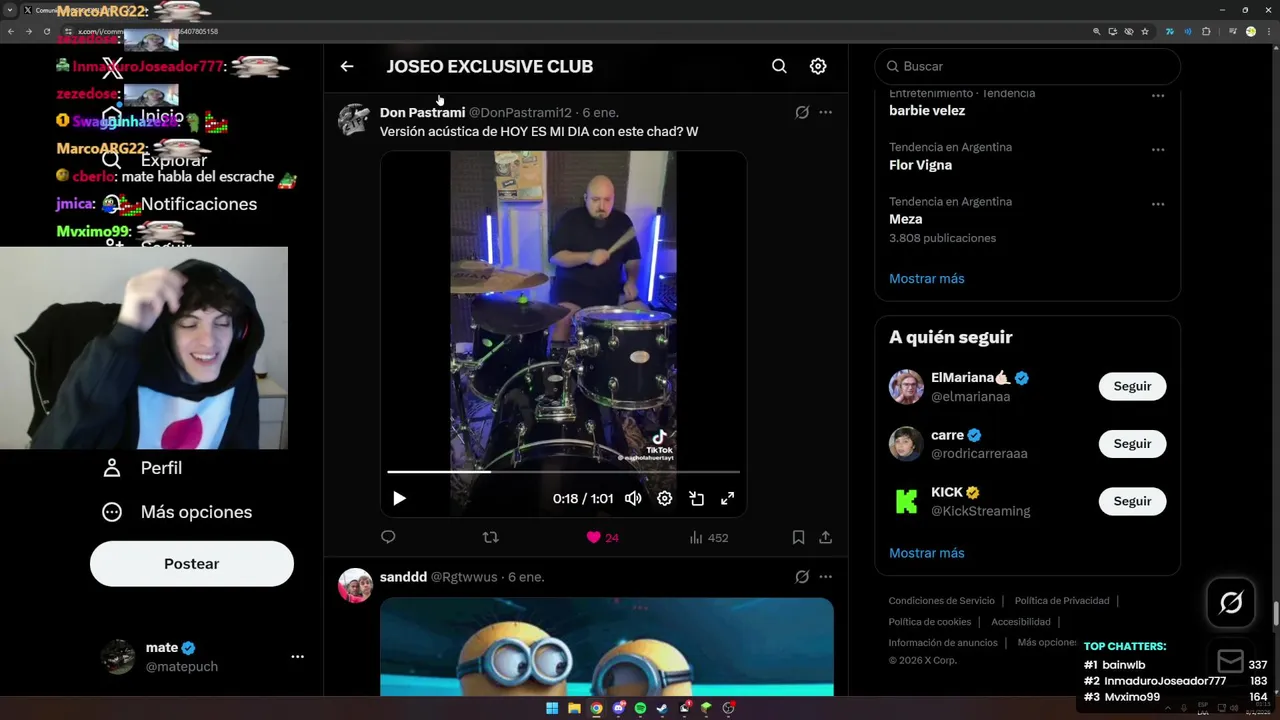The width and height of the screenshot is (1280, 720).
Task: Click the Postear button
Action: coord(192,564)
